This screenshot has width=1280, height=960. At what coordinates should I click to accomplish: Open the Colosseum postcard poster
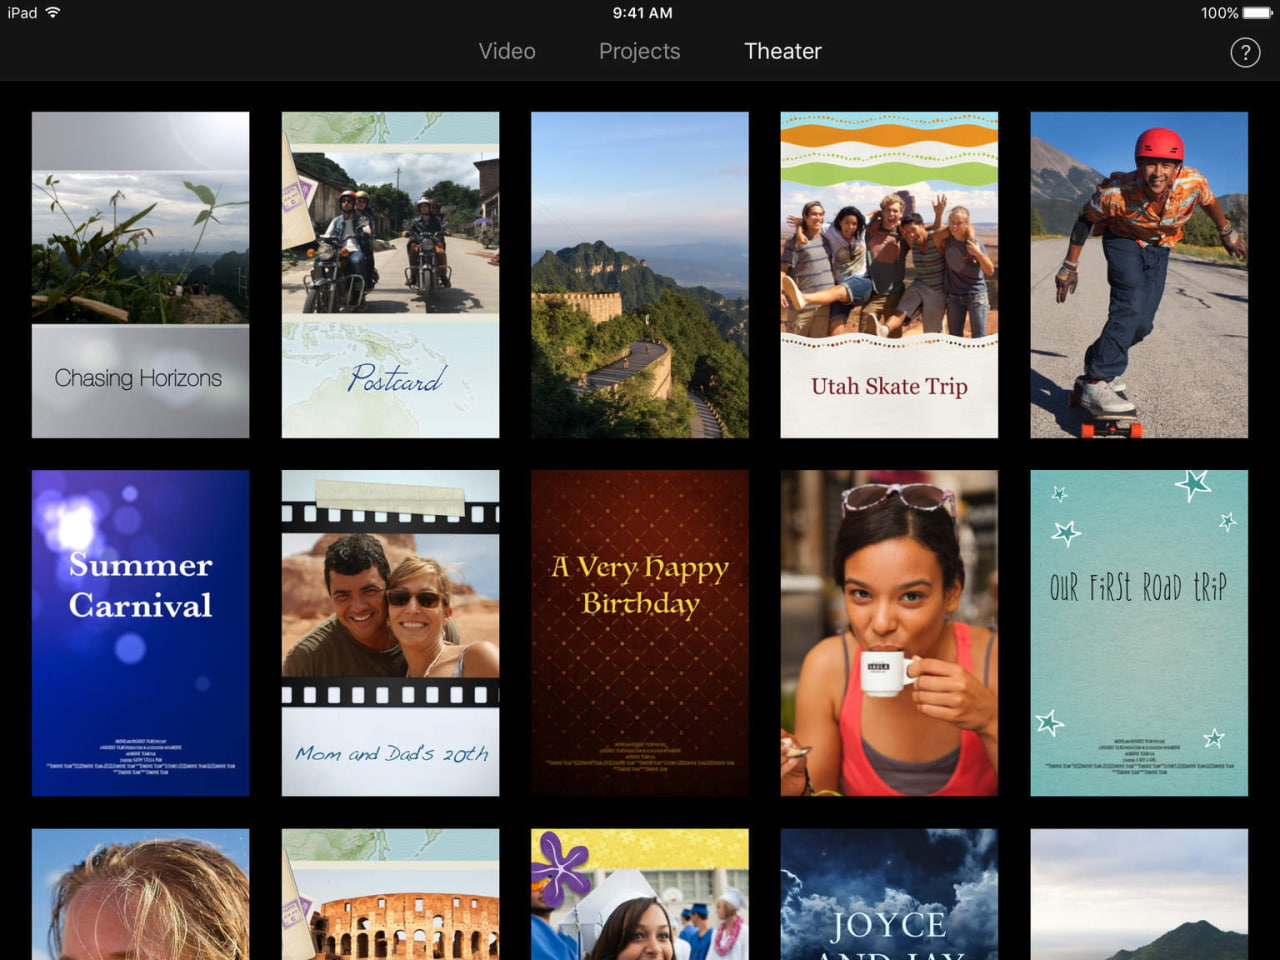pyautogui.click(x=390, y=894)
